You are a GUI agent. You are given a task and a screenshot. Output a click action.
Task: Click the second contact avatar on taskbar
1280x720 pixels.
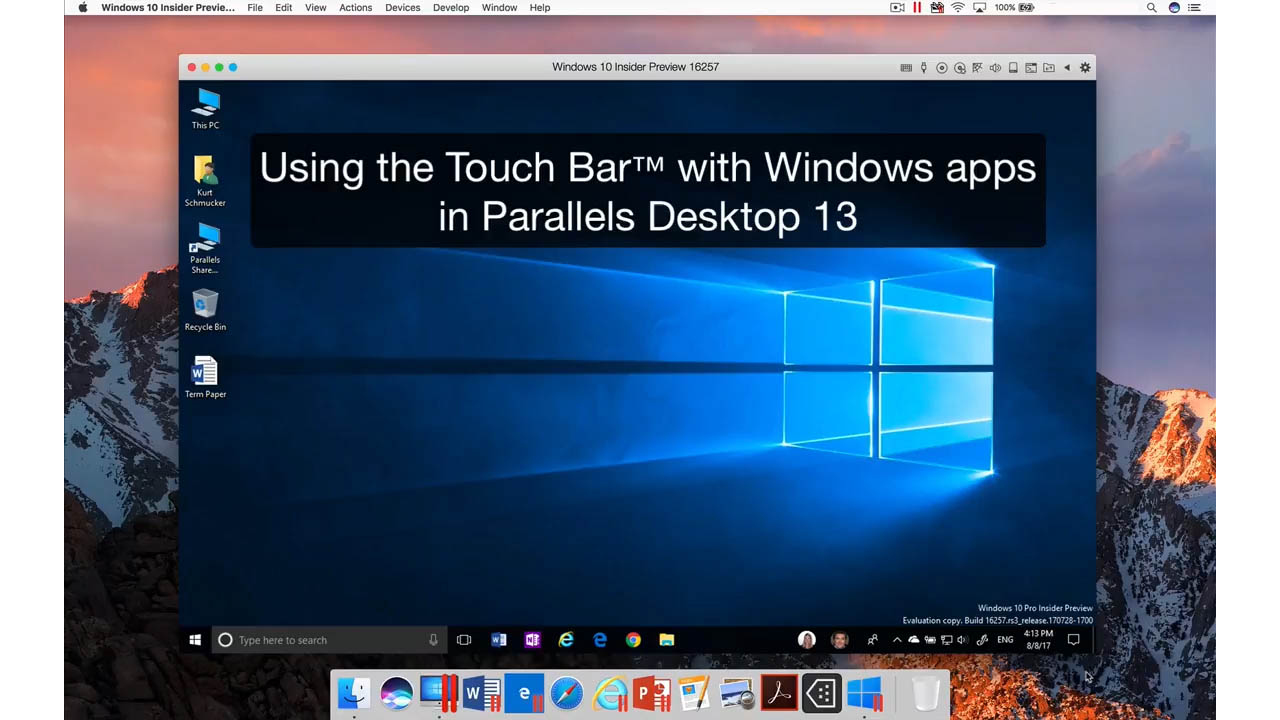[x=839, y=640]
